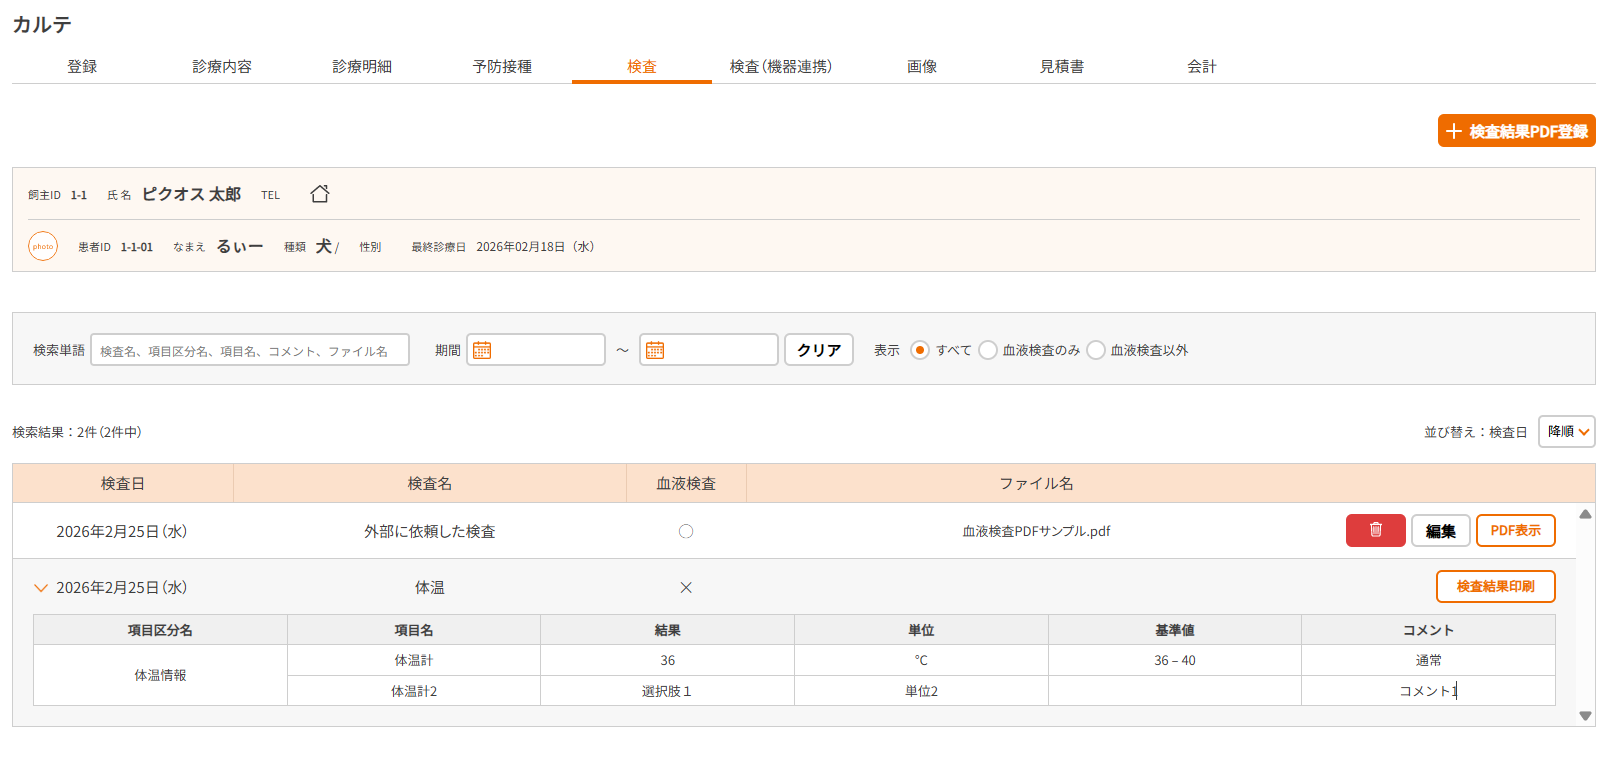Click the 検査結果PDF登録 button
Image resolution: width=1606 pixels, height=757 pixels.
pos(1516,131)
